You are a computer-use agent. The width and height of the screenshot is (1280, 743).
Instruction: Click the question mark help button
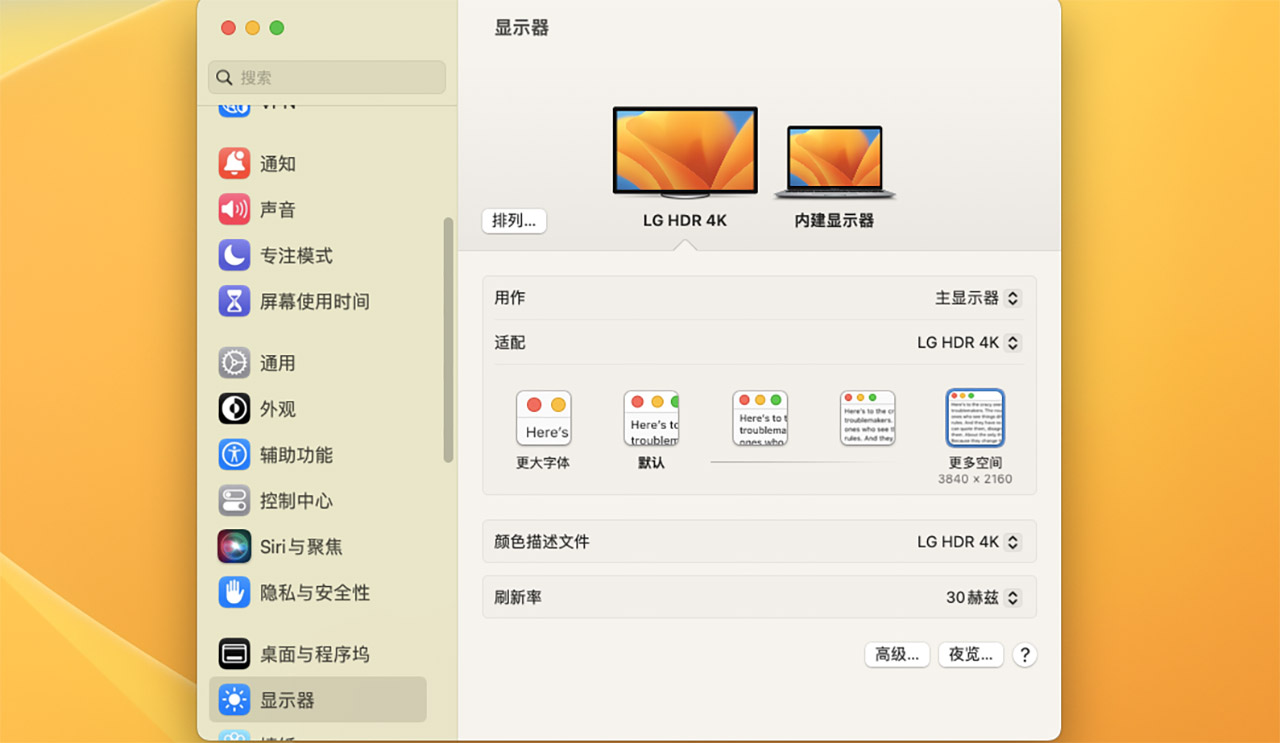click(x=1024, y=655)
